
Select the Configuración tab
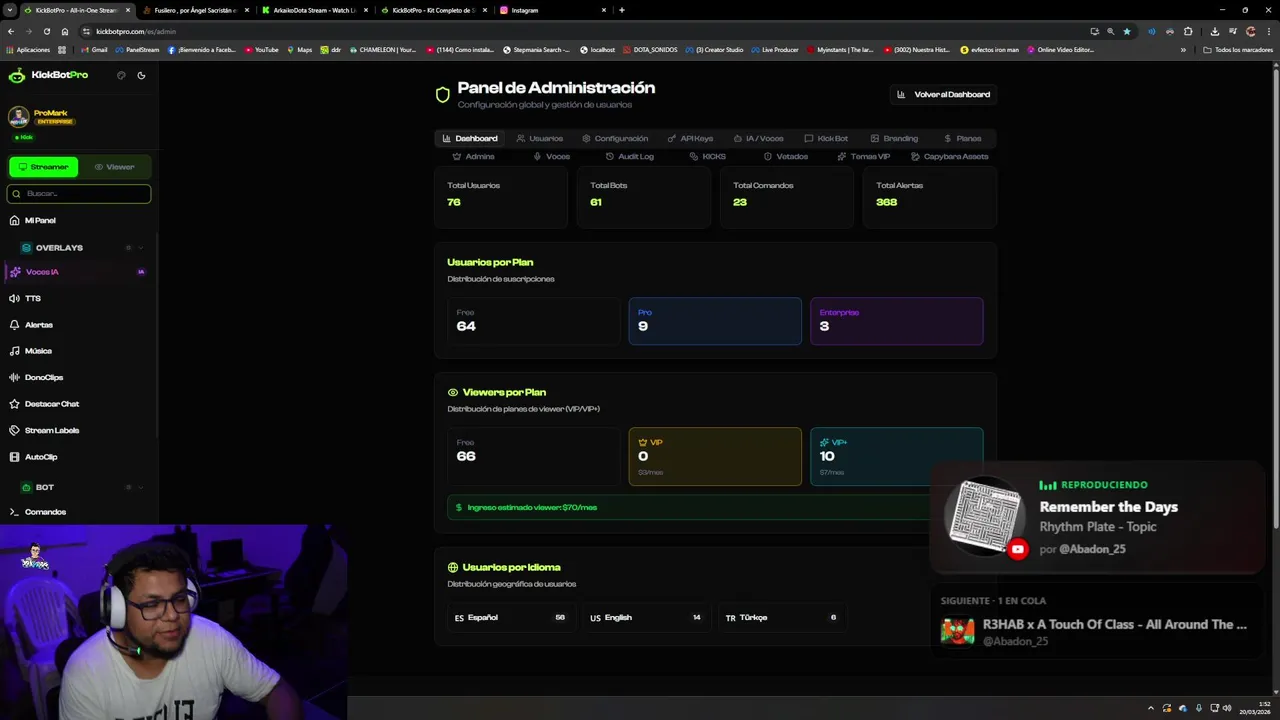[615, 138]
